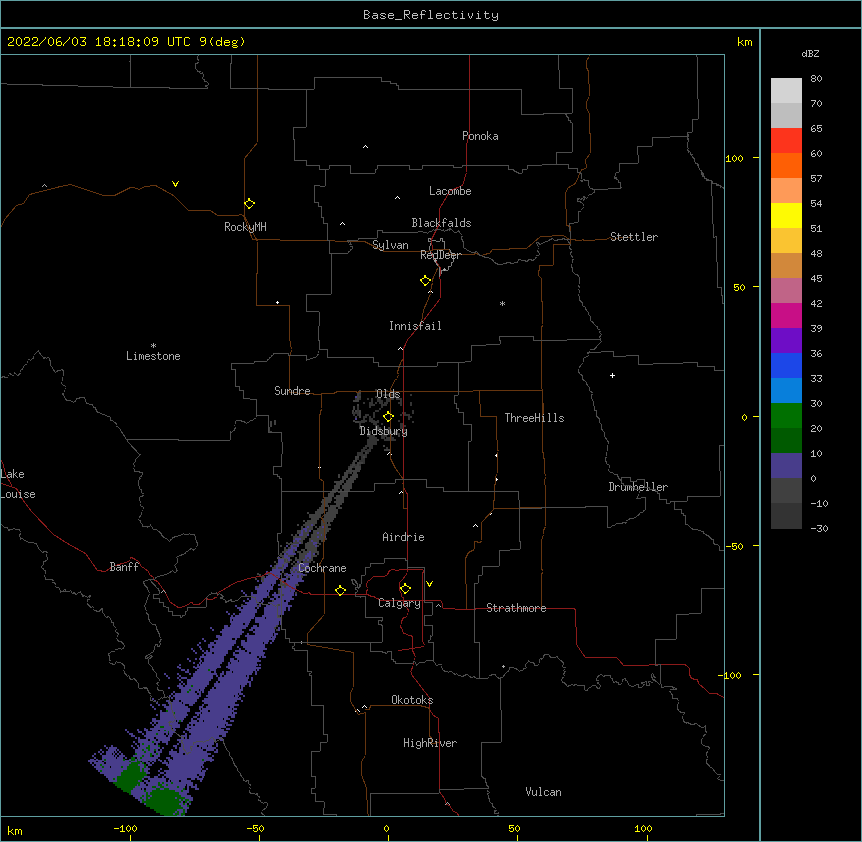Viewport: 862px width, 842px height.
Task: Click the white asterisk marker east of Innisfail
Action: pos(502,303)
